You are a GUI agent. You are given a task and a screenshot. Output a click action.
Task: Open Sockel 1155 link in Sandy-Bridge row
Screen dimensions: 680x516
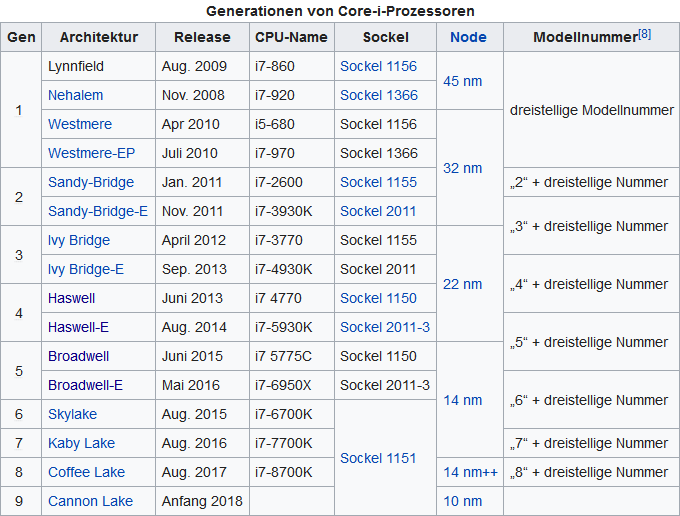(x=378, y=182)
